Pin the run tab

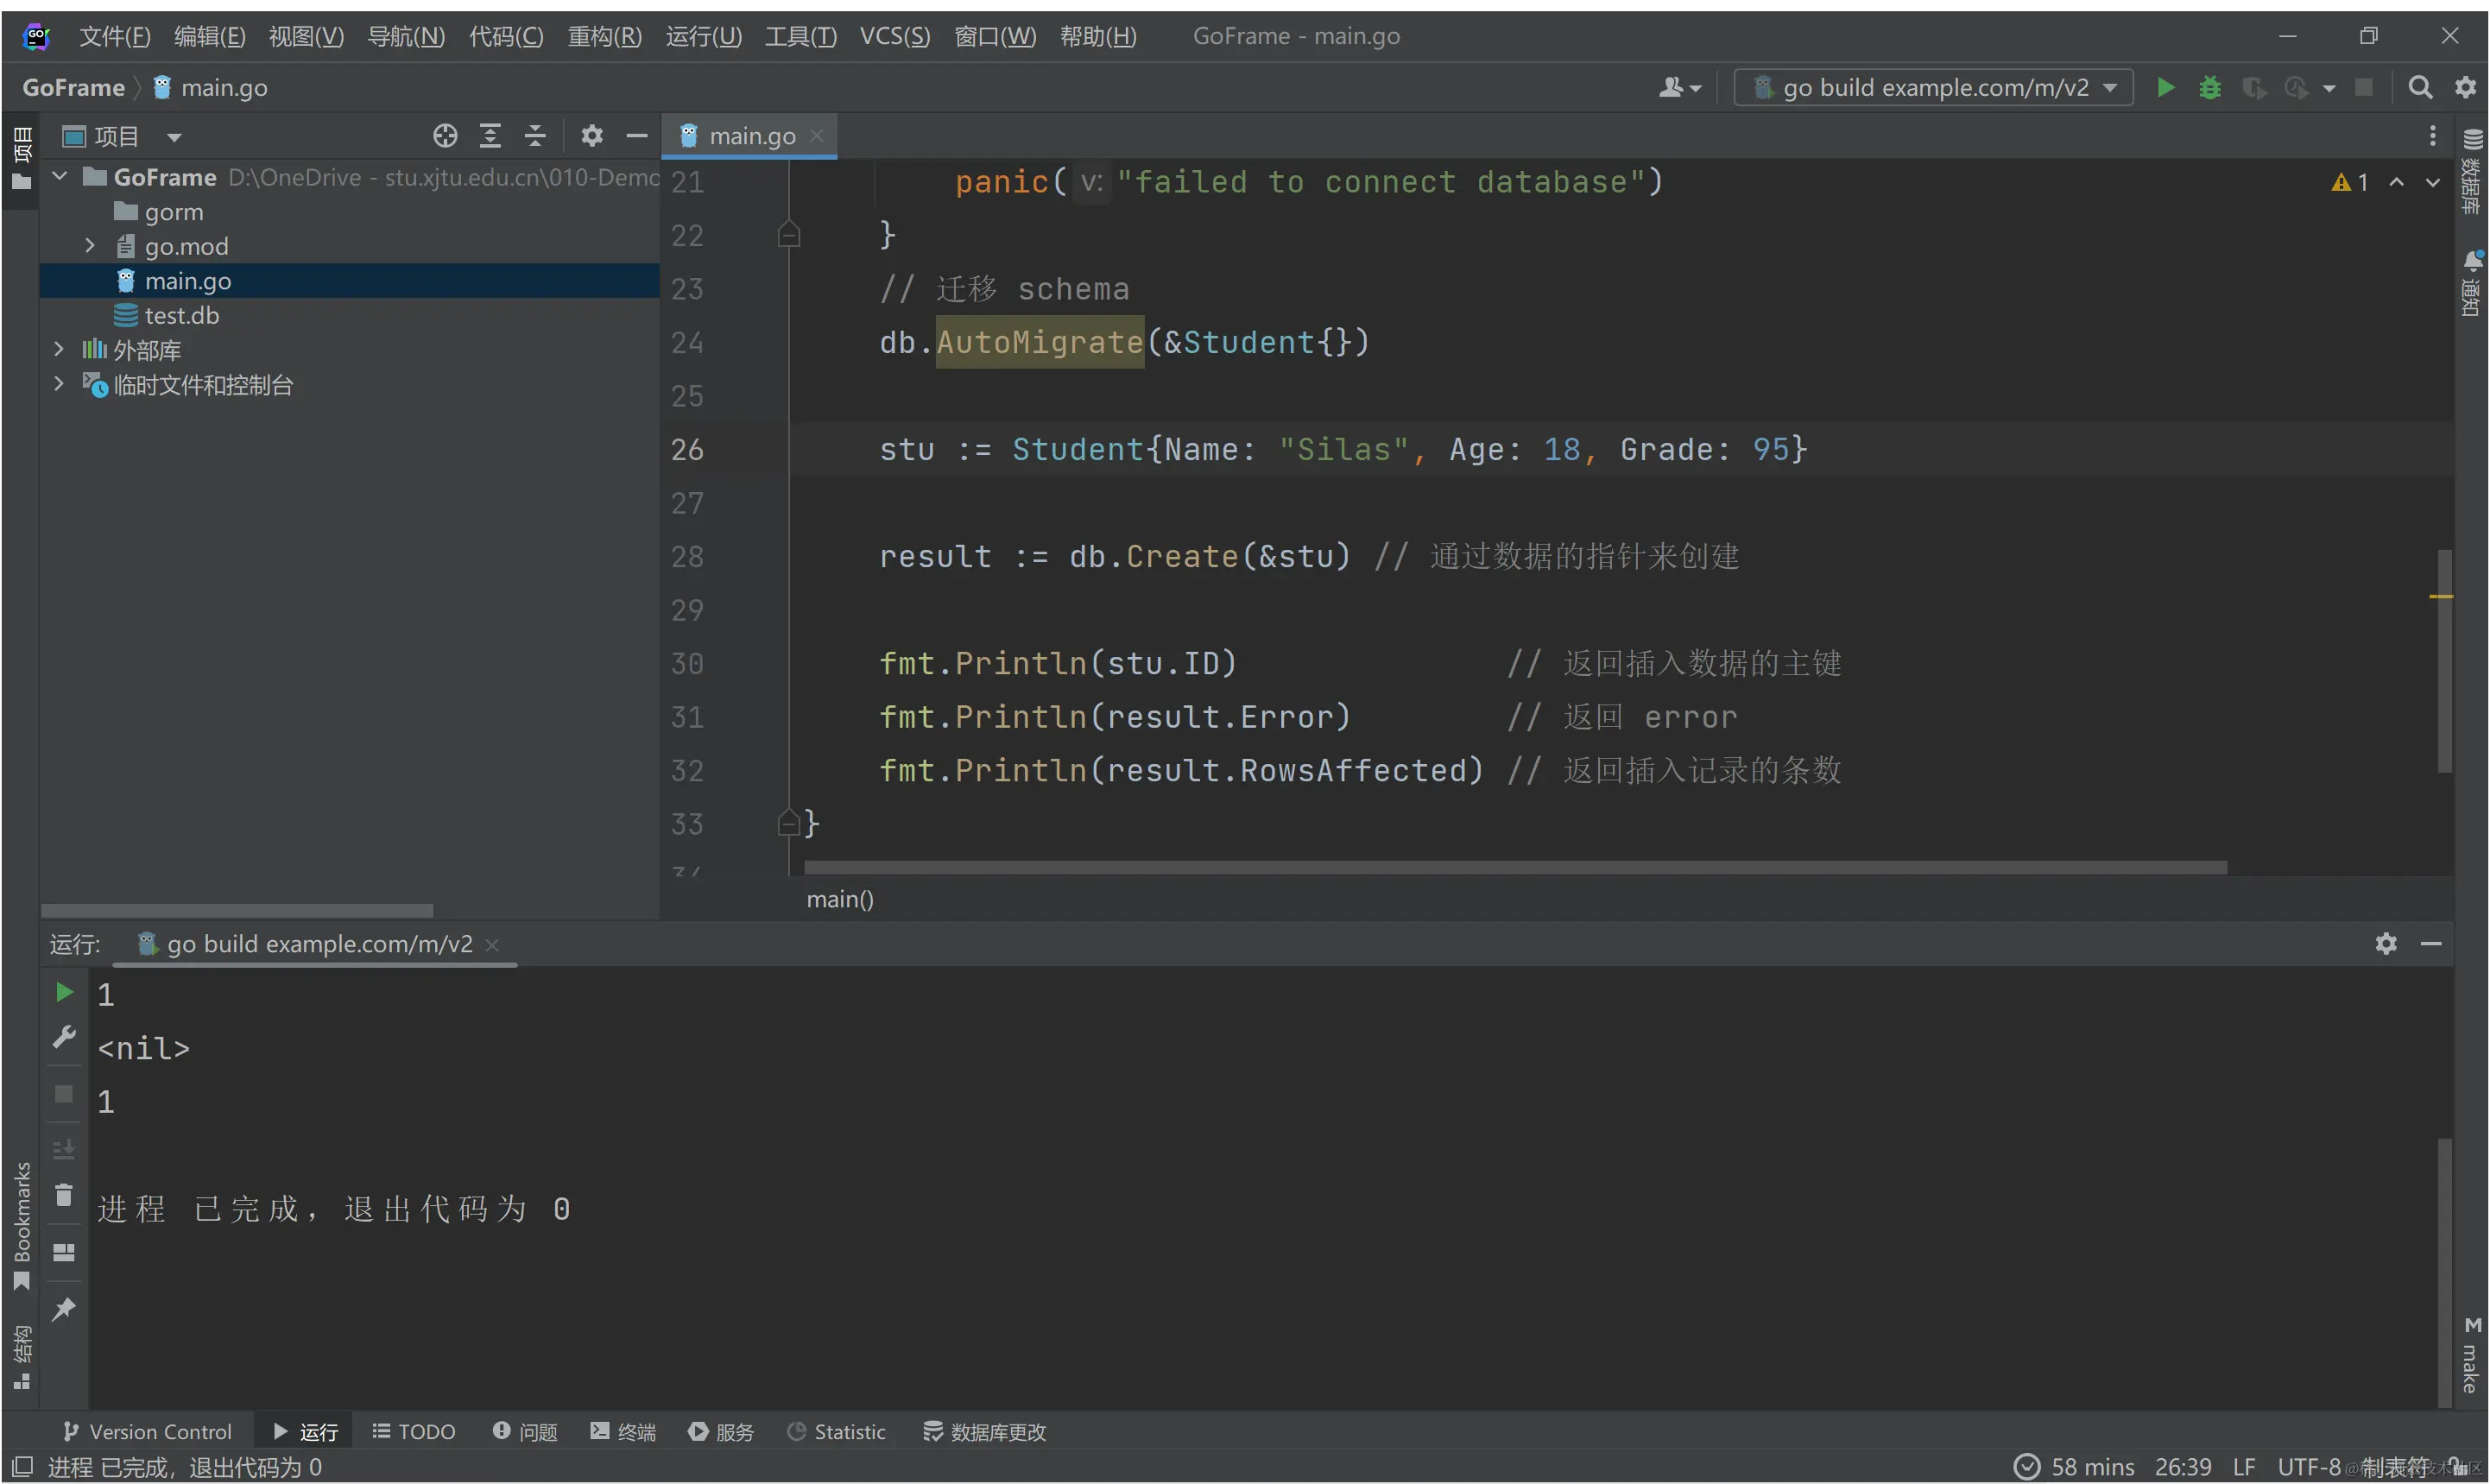(x=64, y=1309)
